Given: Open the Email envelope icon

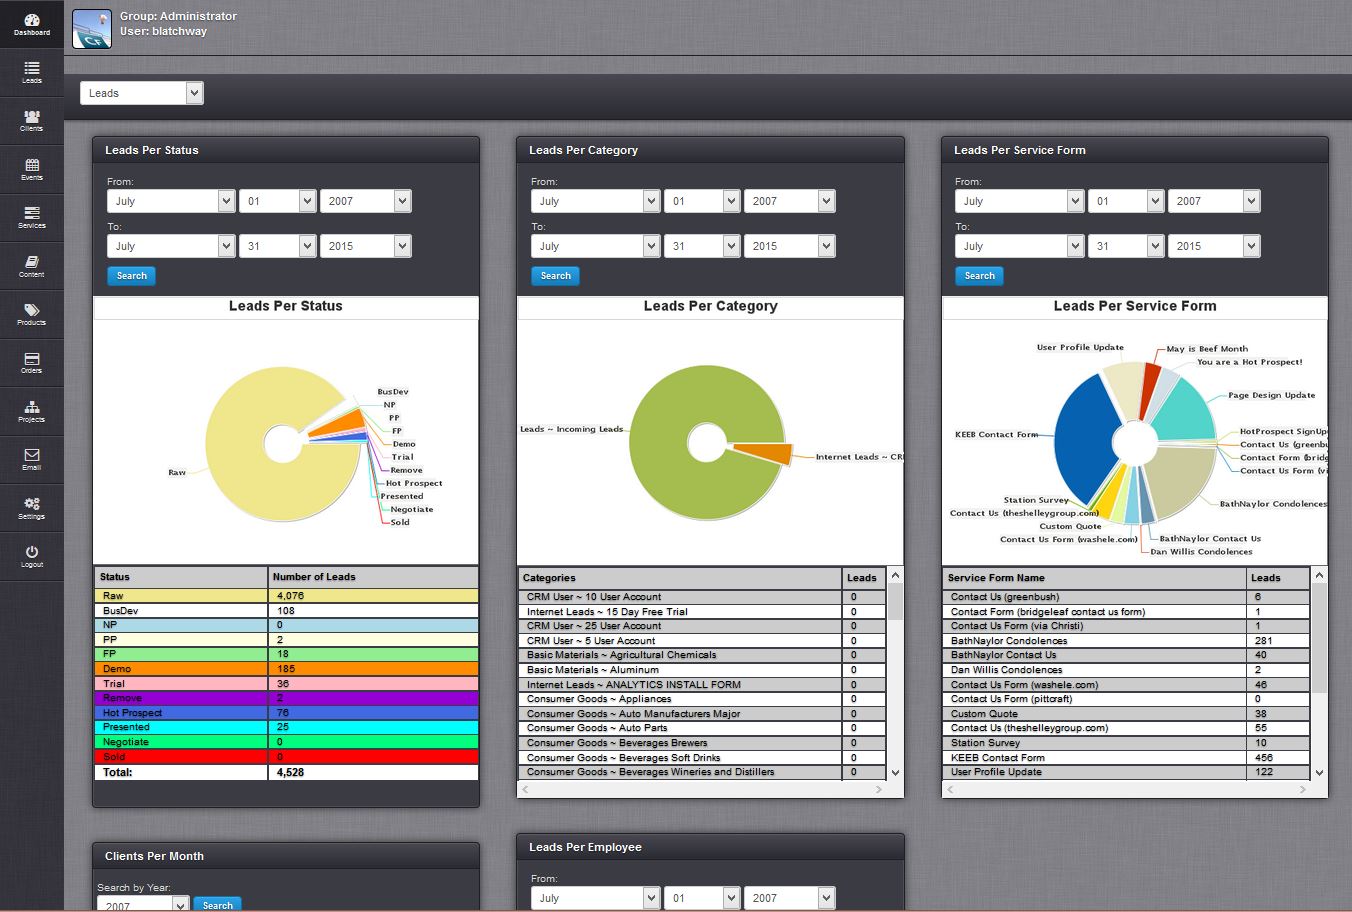Looking at the screenshot, I should pyautogui.click(x=31, y=459).
